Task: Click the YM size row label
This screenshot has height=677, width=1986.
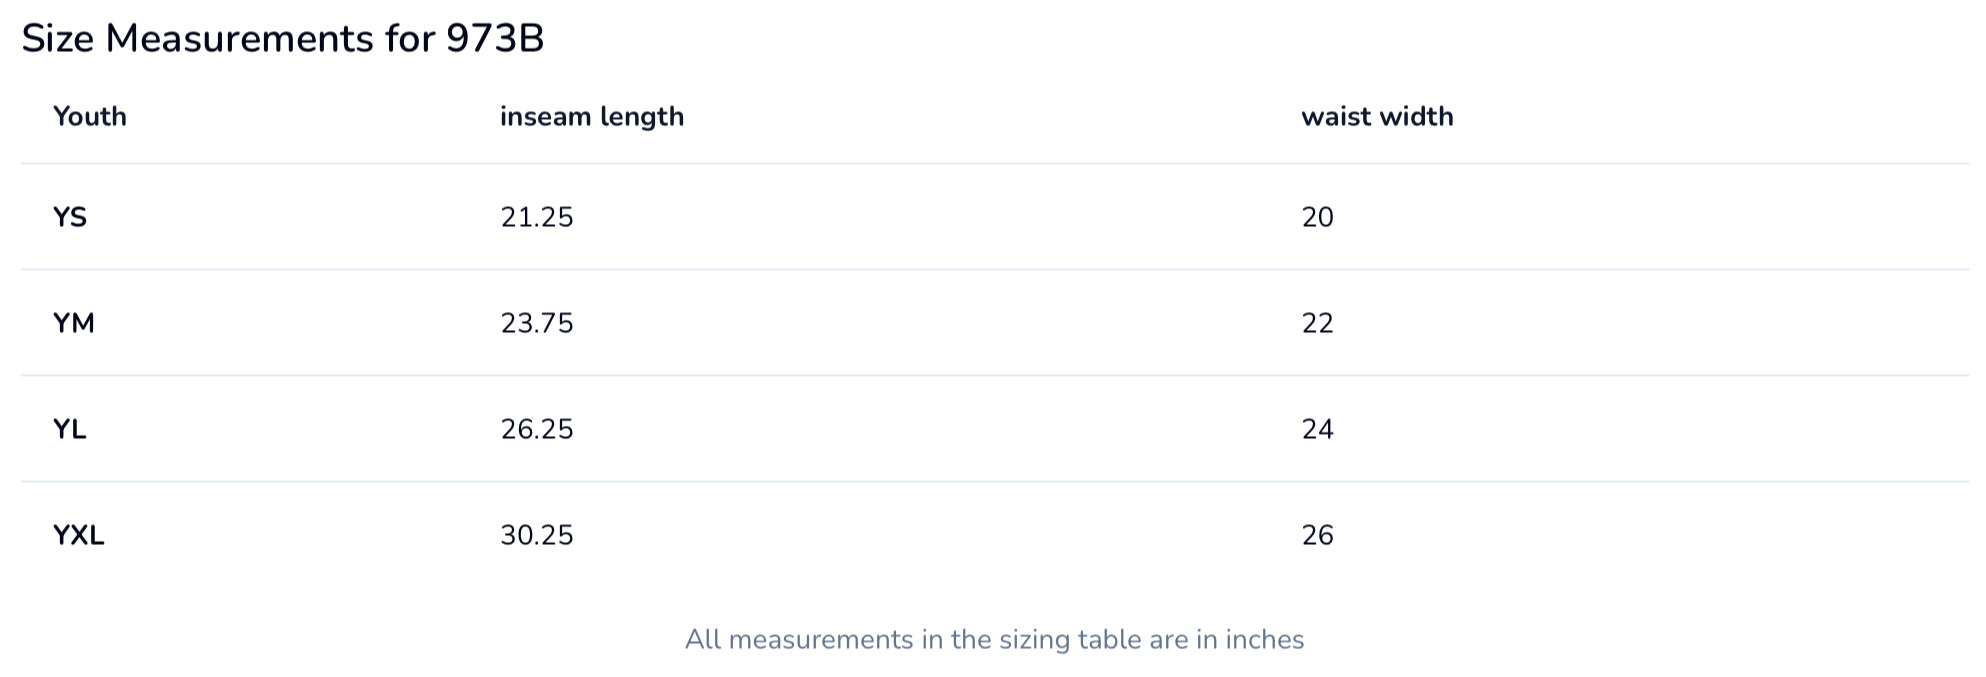Action: click(x=74, y=323)
